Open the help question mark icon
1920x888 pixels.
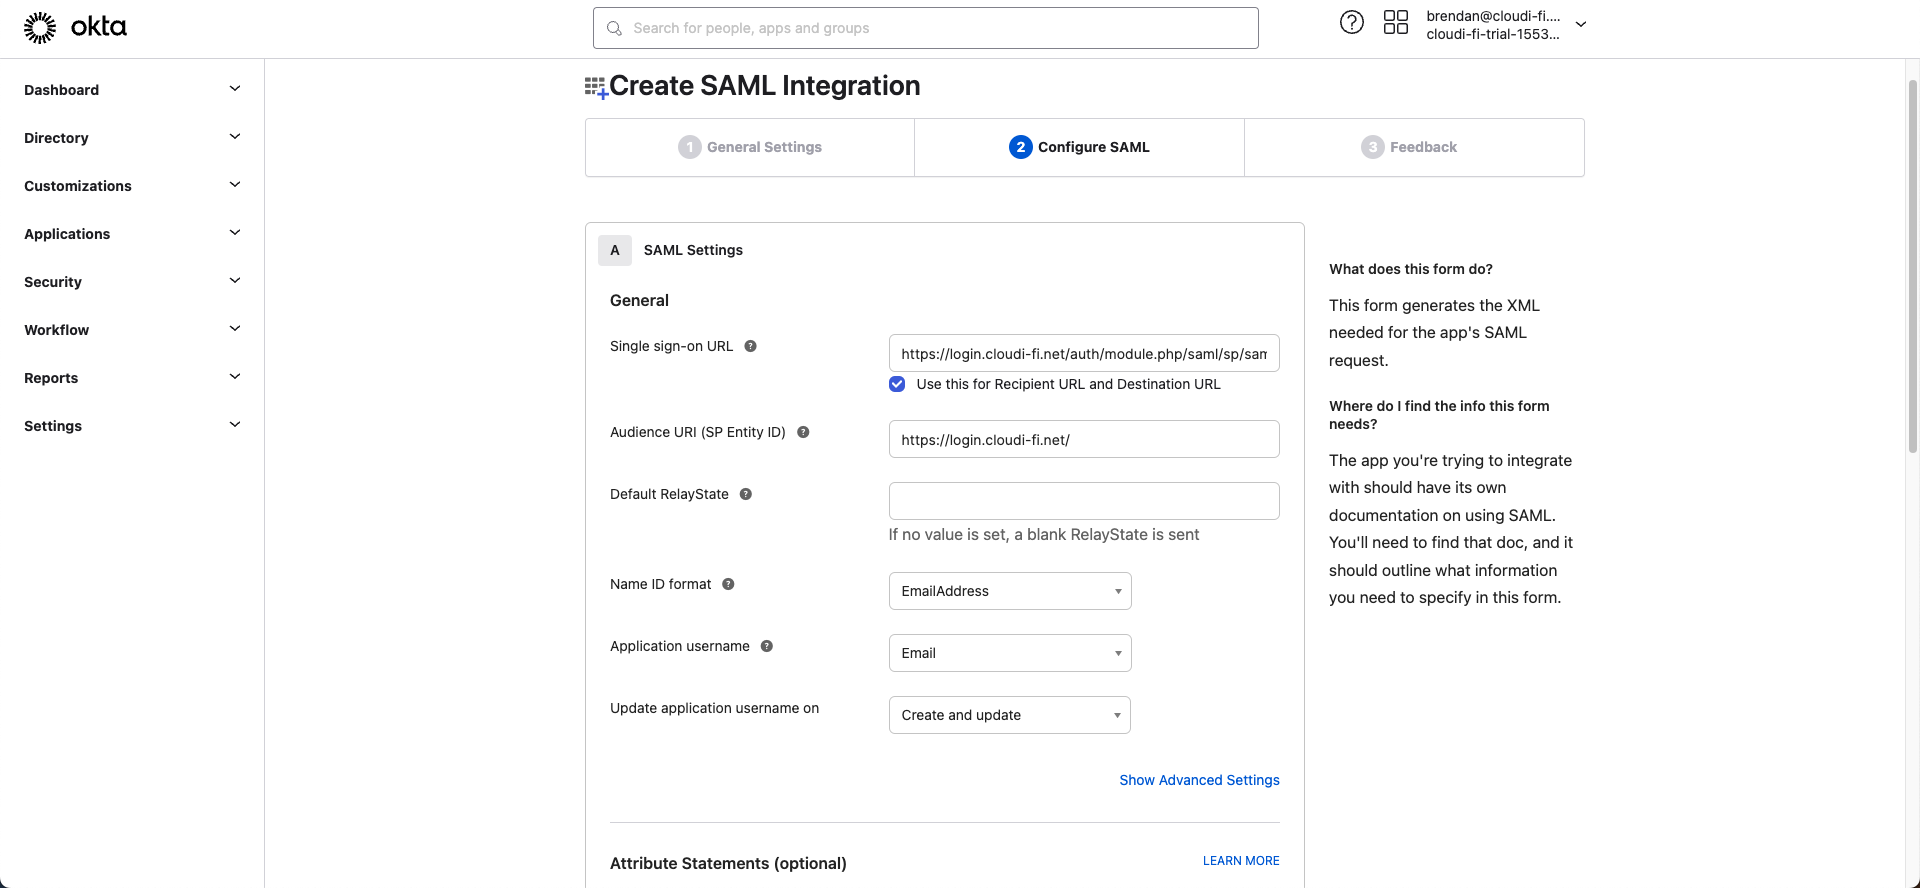pyautogui.click(x=1352, y=23)
